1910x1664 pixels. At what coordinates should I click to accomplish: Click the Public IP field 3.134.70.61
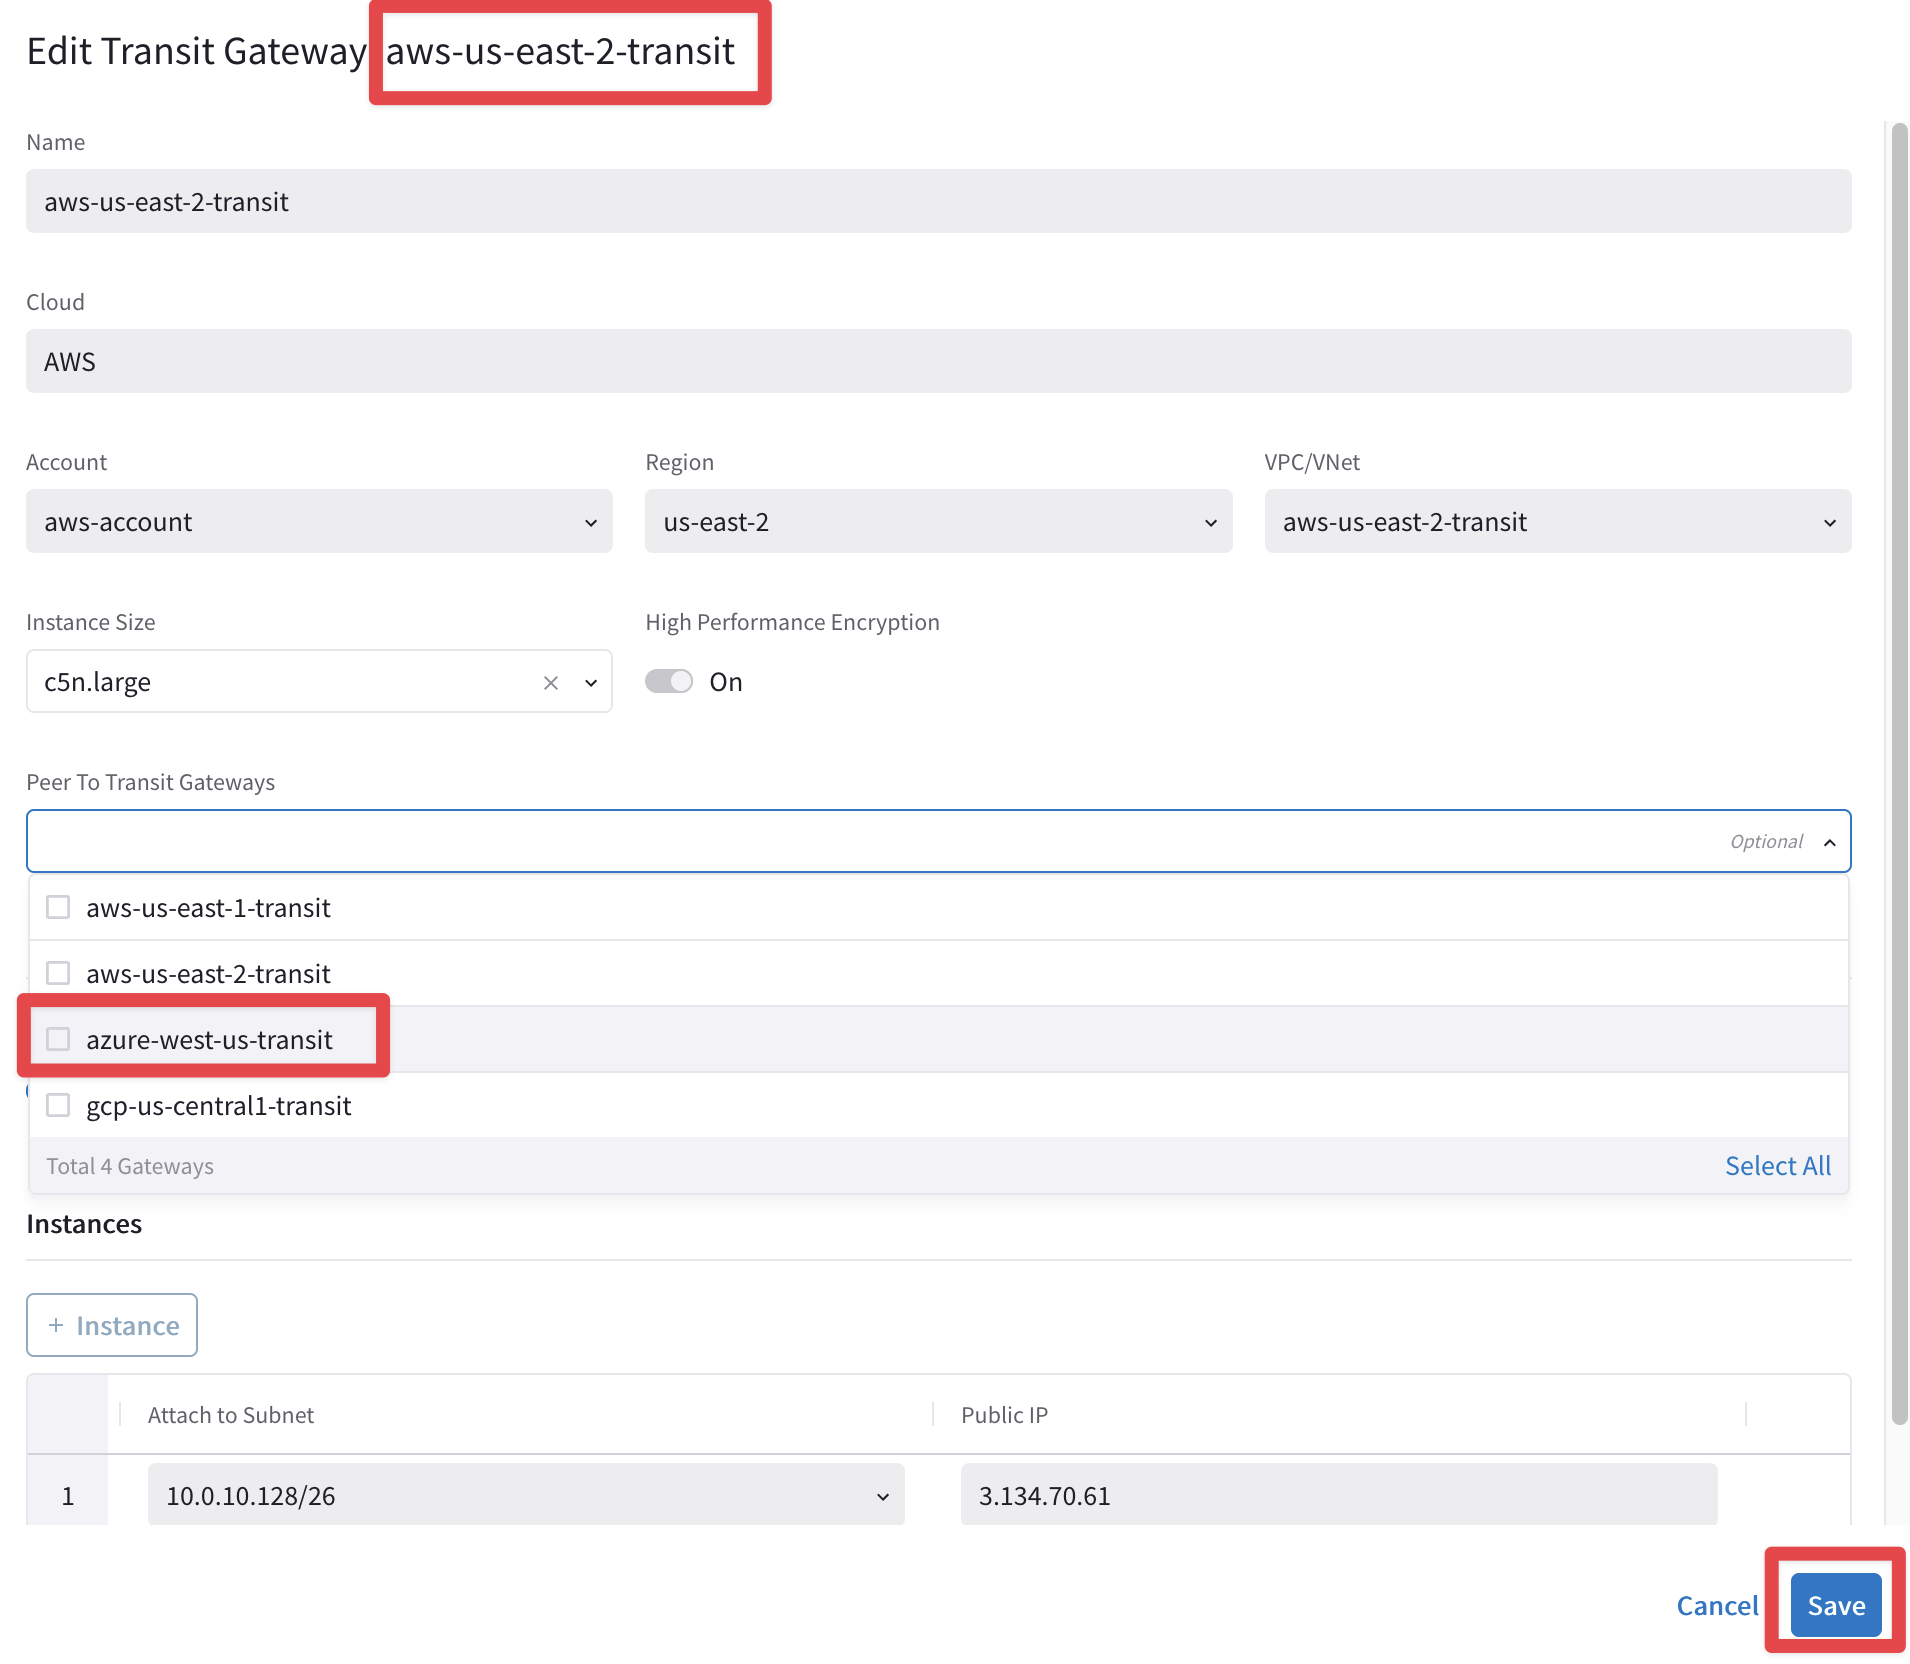click(x=1339, y=1495)
